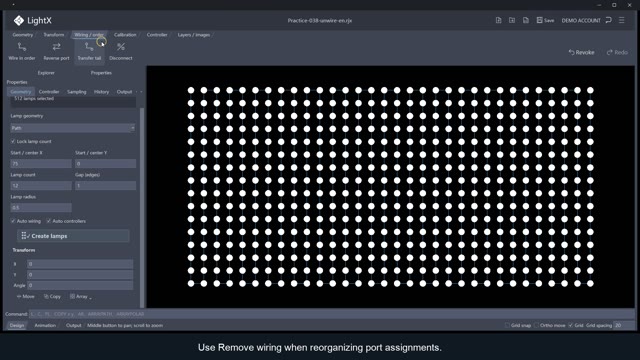The width and height of the screenshot is (640, 360).
Task: Click the Wire in order tool
Action: 22,51
